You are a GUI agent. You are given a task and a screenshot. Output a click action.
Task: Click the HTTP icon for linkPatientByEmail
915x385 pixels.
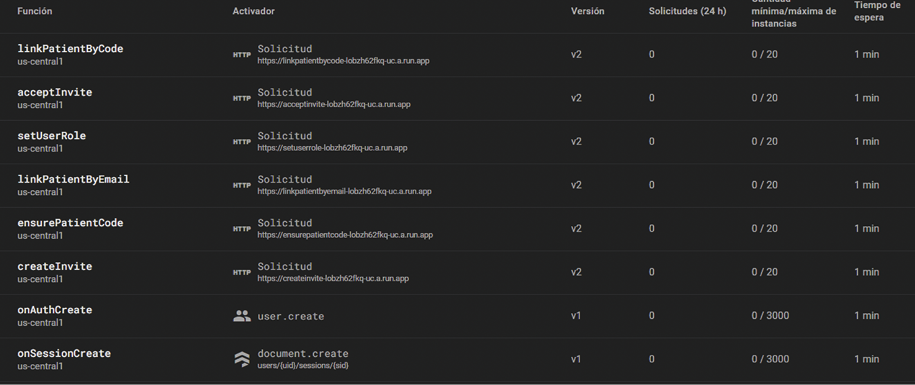coord(242,186)
